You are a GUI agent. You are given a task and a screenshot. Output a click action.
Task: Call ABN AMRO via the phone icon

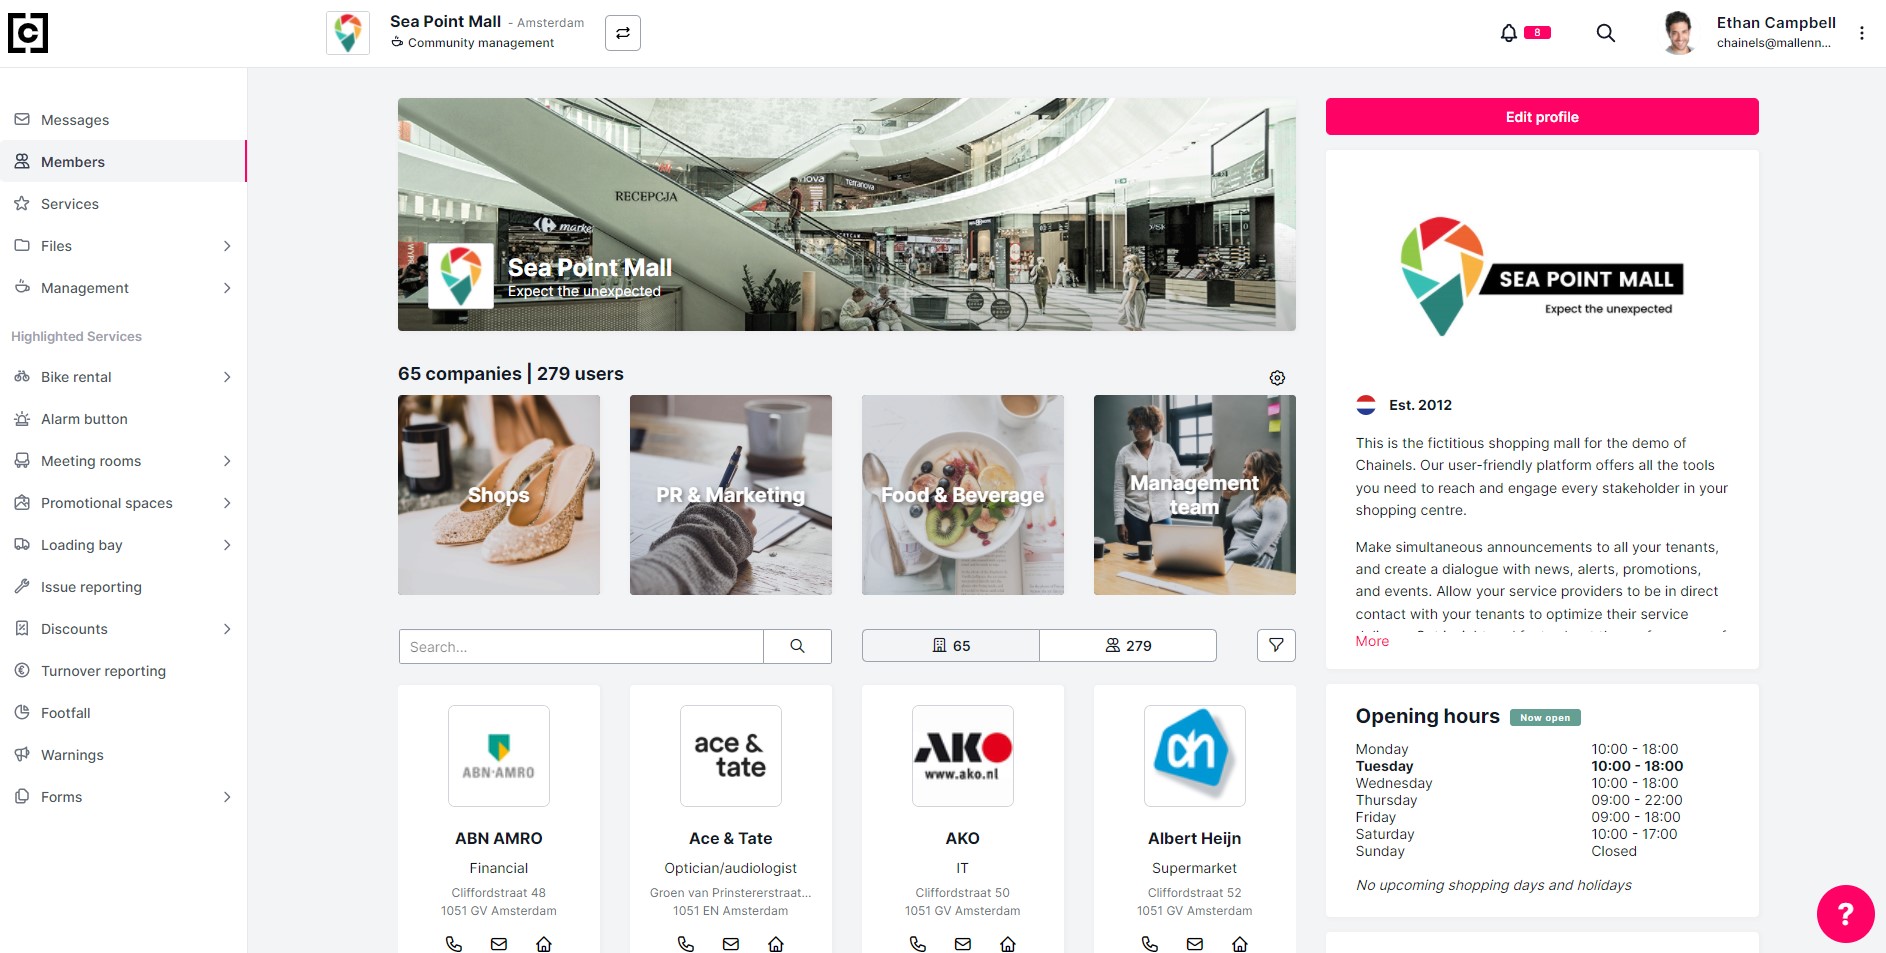click(453, 943)
